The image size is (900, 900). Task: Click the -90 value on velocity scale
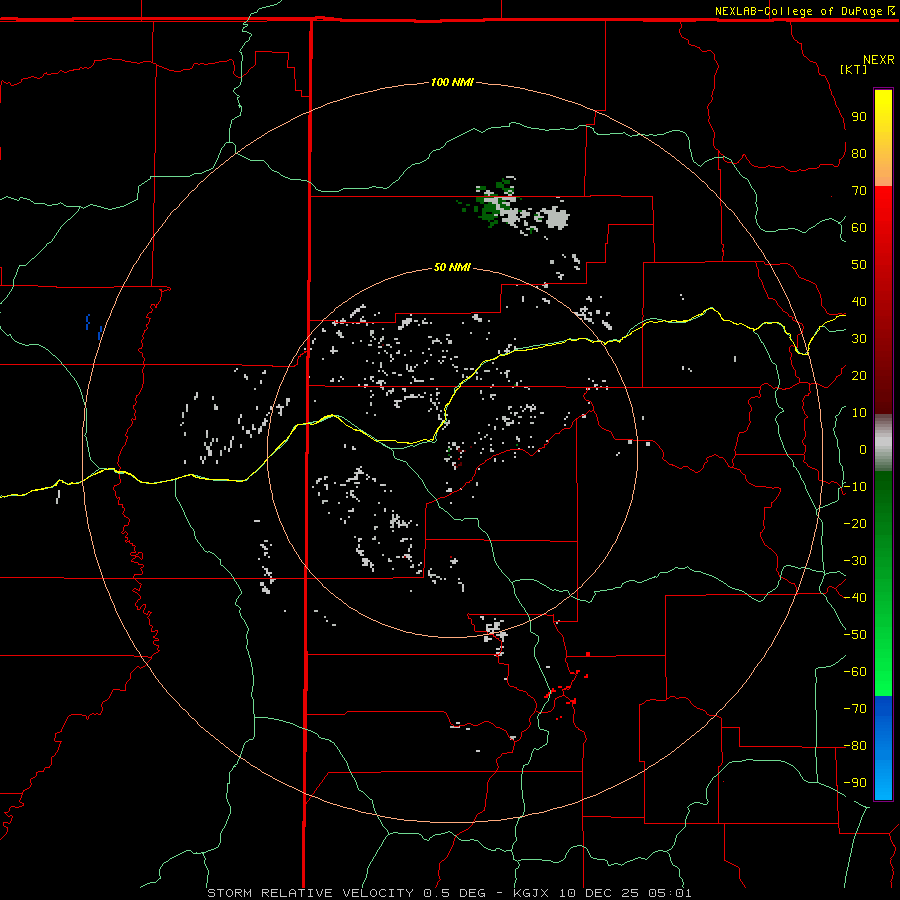pos(855,783)
